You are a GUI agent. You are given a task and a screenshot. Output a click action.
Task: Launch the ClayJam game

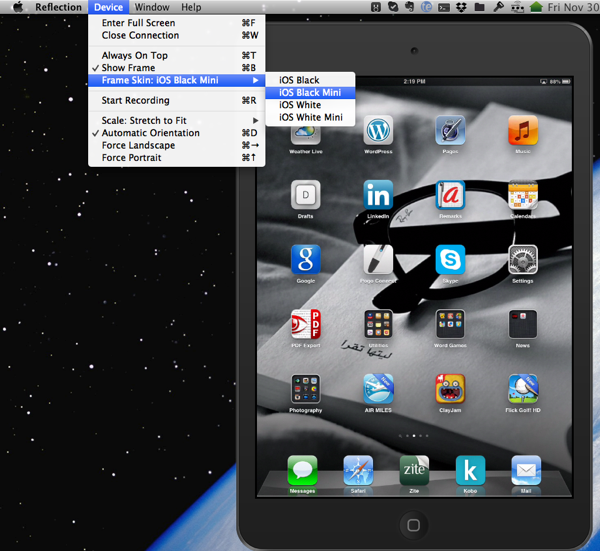450,389
